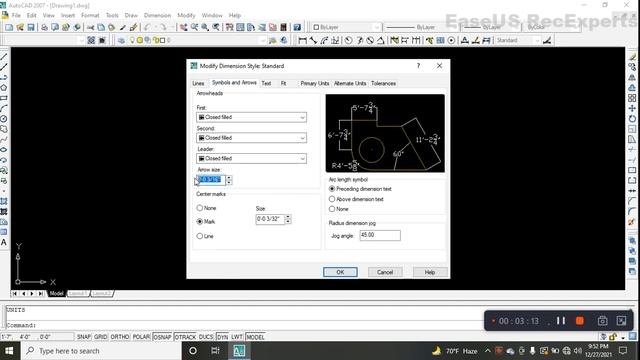Screen dimensions: 640x360
Task: Click the Diameter dimension icon
Action: coord(370,40)
